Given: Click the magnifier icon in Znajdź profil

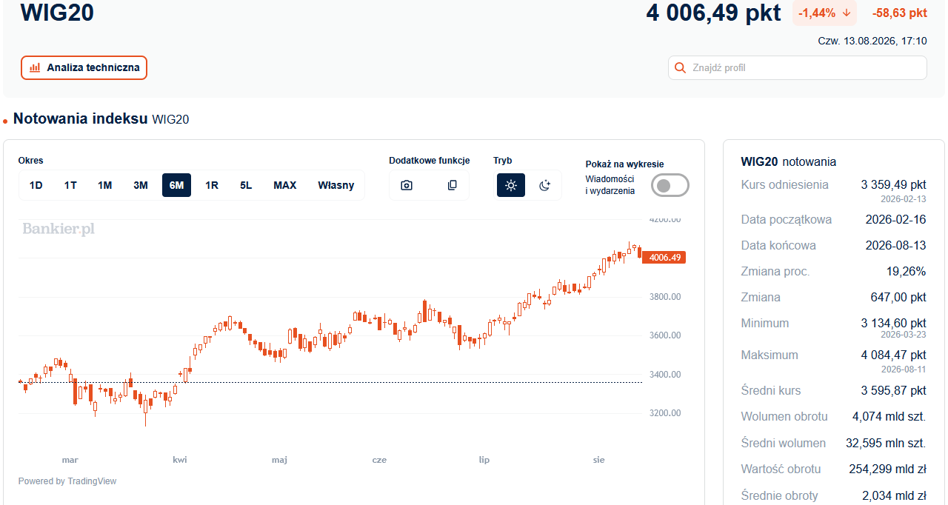Looking at the screenshot, I should [680, 68].
